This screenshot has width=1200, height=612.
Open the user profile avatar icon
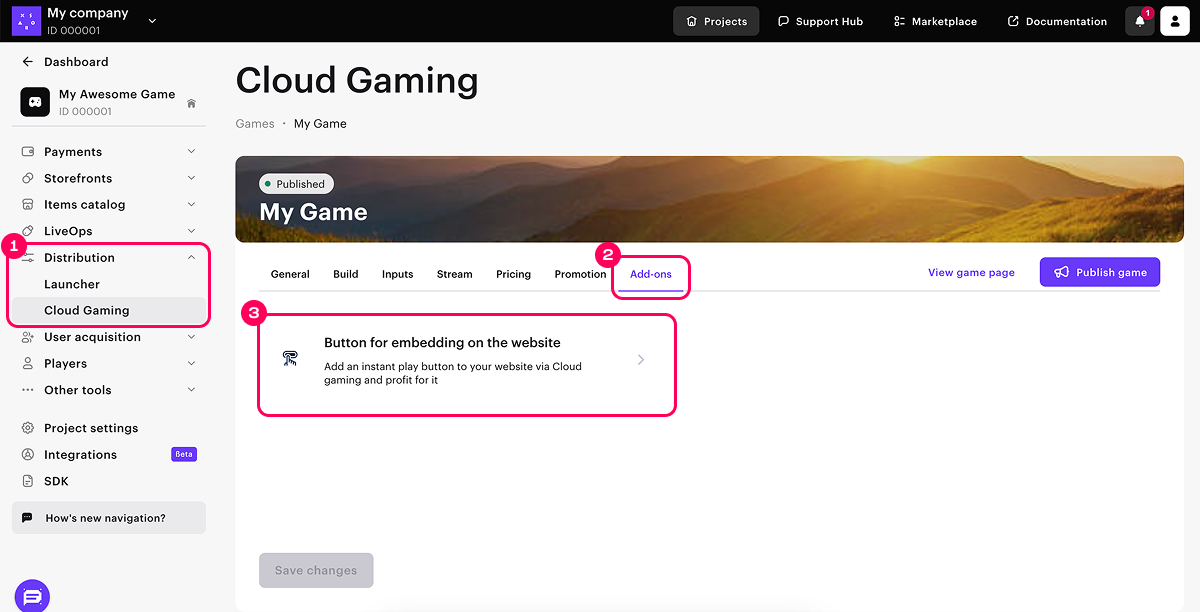click(1174, 21)
